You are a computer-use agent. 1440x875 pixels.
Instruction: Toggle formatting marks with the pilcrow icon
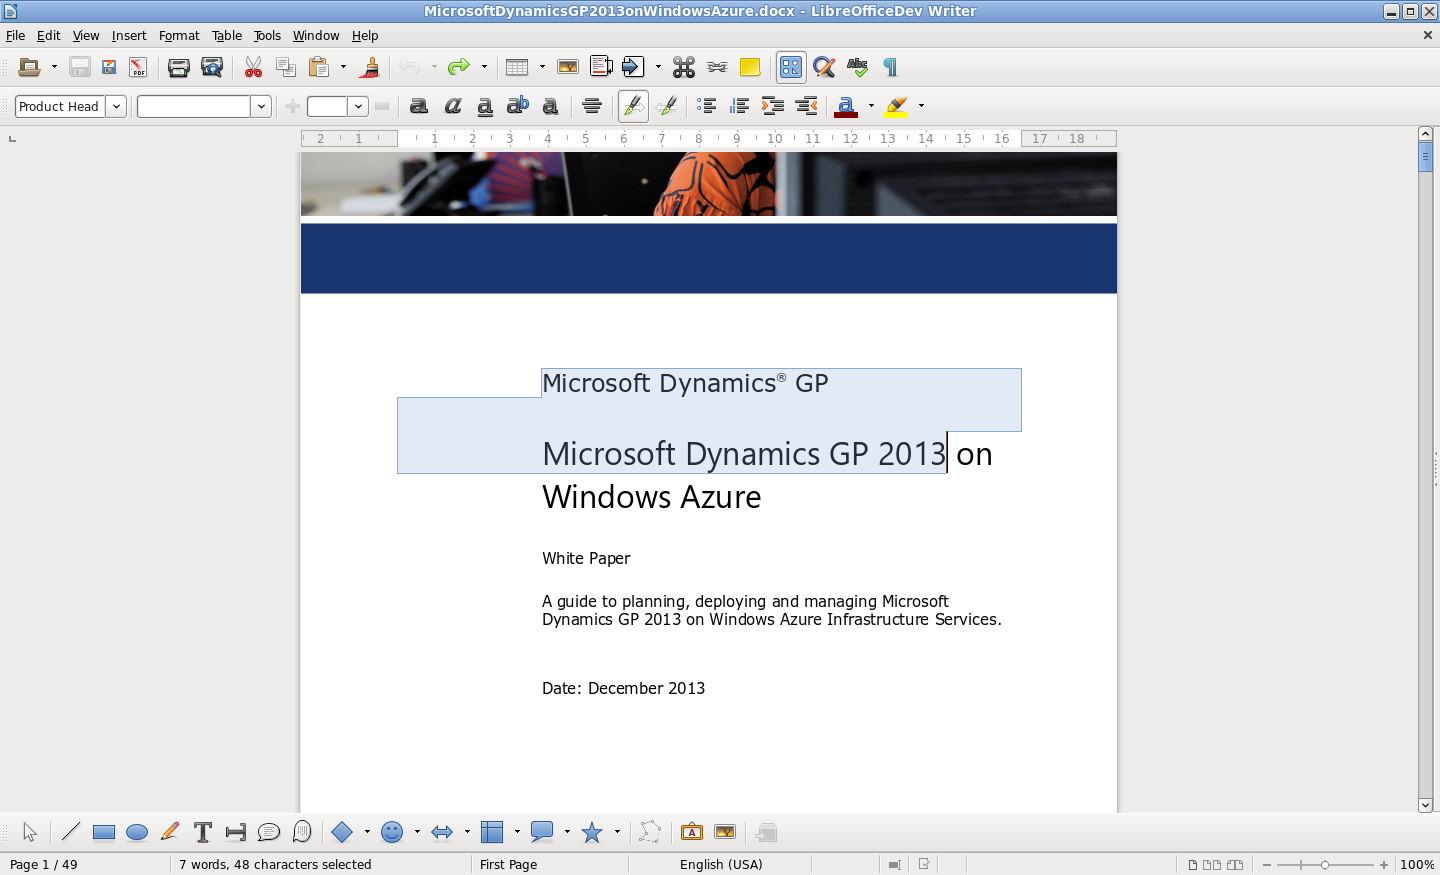pyautogui.click(x=890, y=68)
